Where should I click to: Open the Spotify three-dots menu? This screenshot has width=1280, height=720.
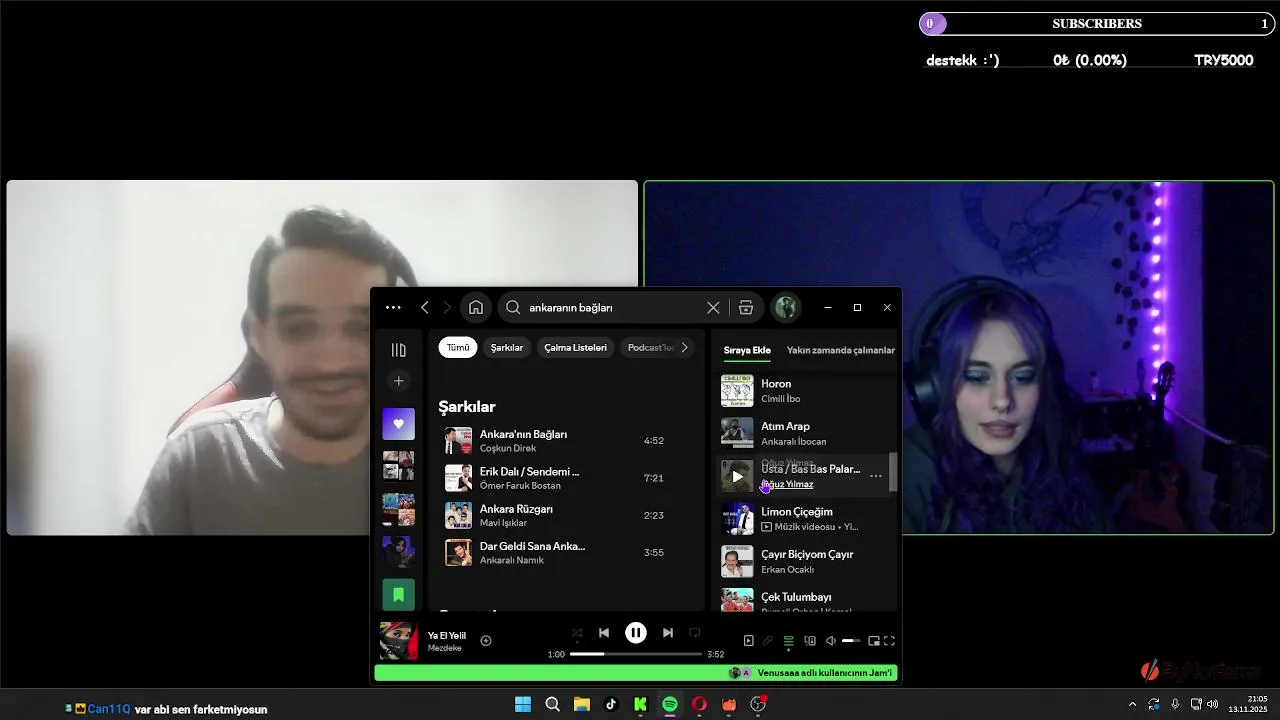point(393,308)
